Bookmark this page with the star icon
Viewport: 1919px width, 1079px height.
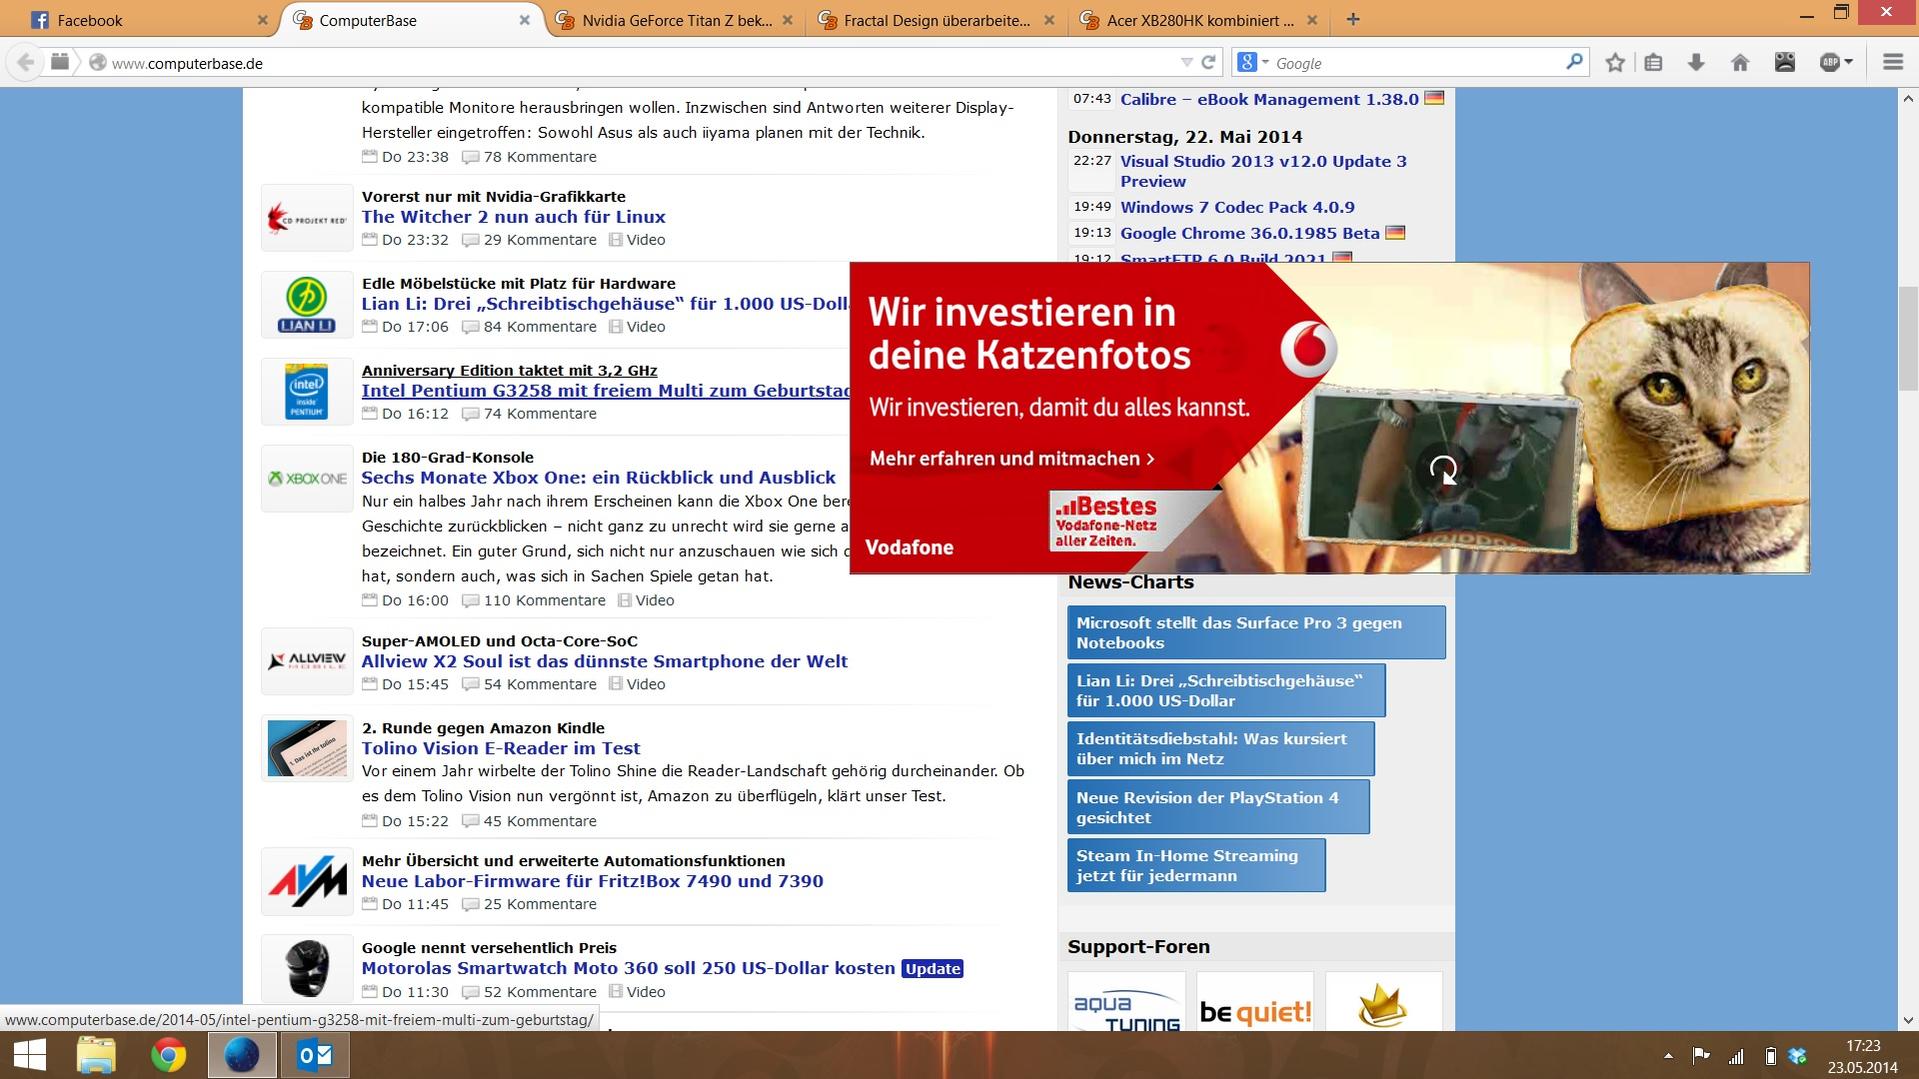[1614, 62]
